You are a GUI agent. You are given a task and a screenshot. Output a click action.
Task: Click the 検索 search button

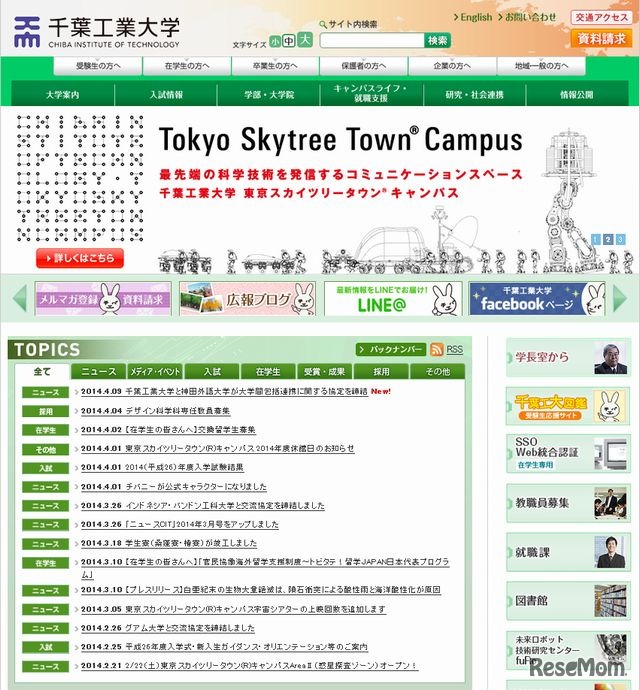coord(438,40)
